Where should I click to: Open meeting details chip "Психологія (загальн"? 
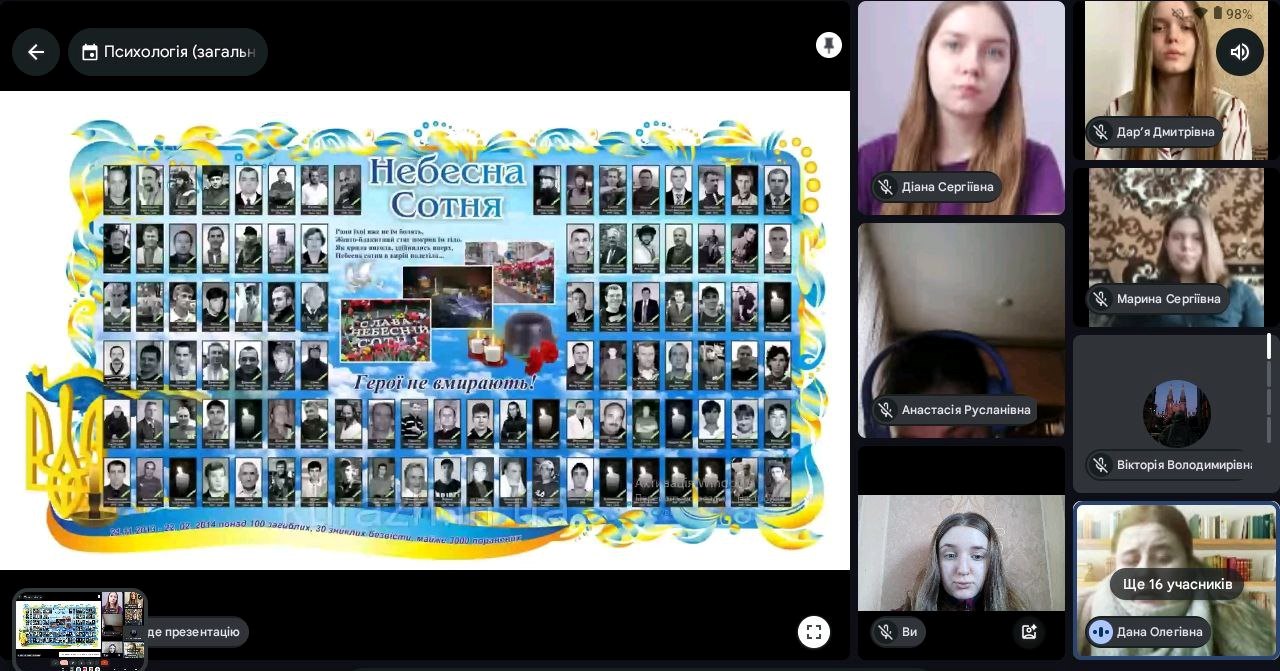(168, 52)
